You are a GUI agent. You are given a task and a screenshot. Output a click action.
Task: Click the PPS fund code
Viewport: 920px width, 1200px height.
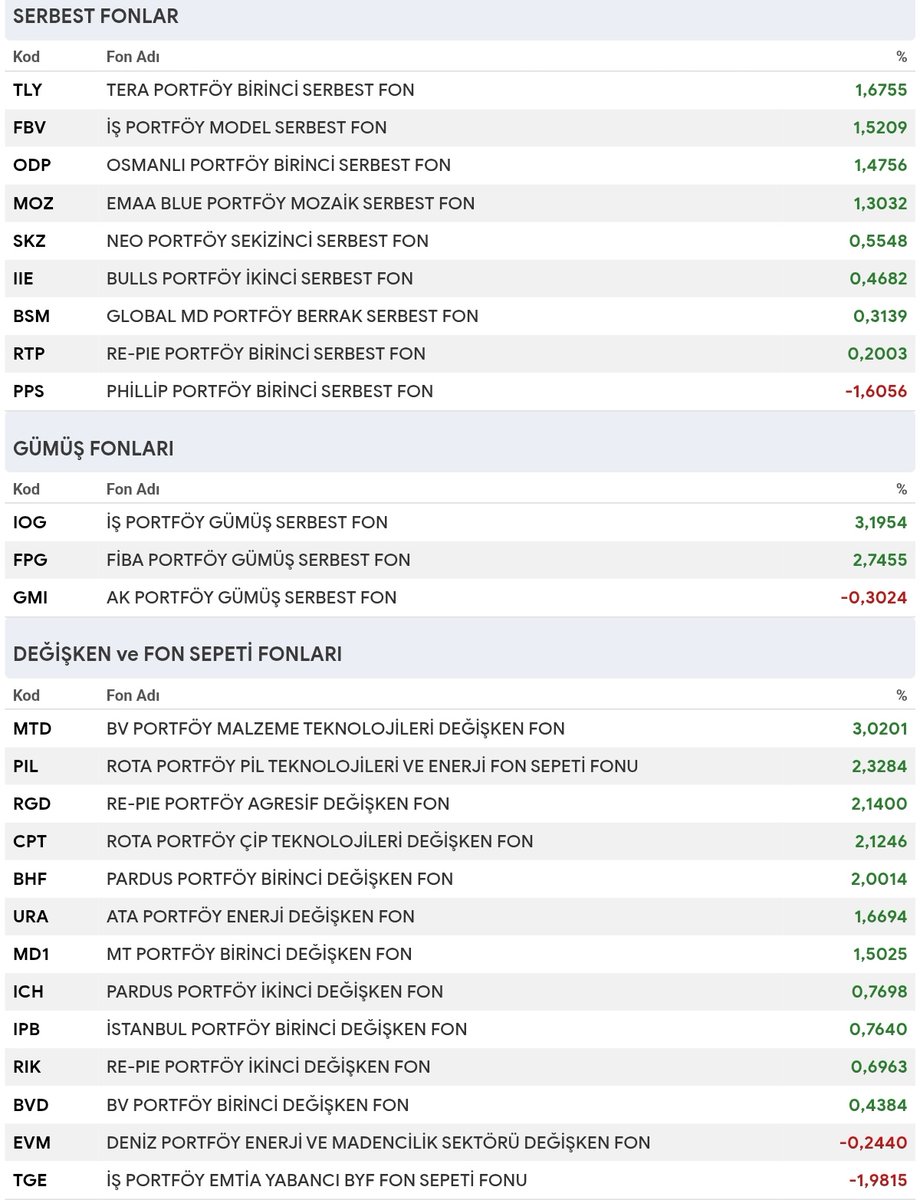(x=29, y=391)
